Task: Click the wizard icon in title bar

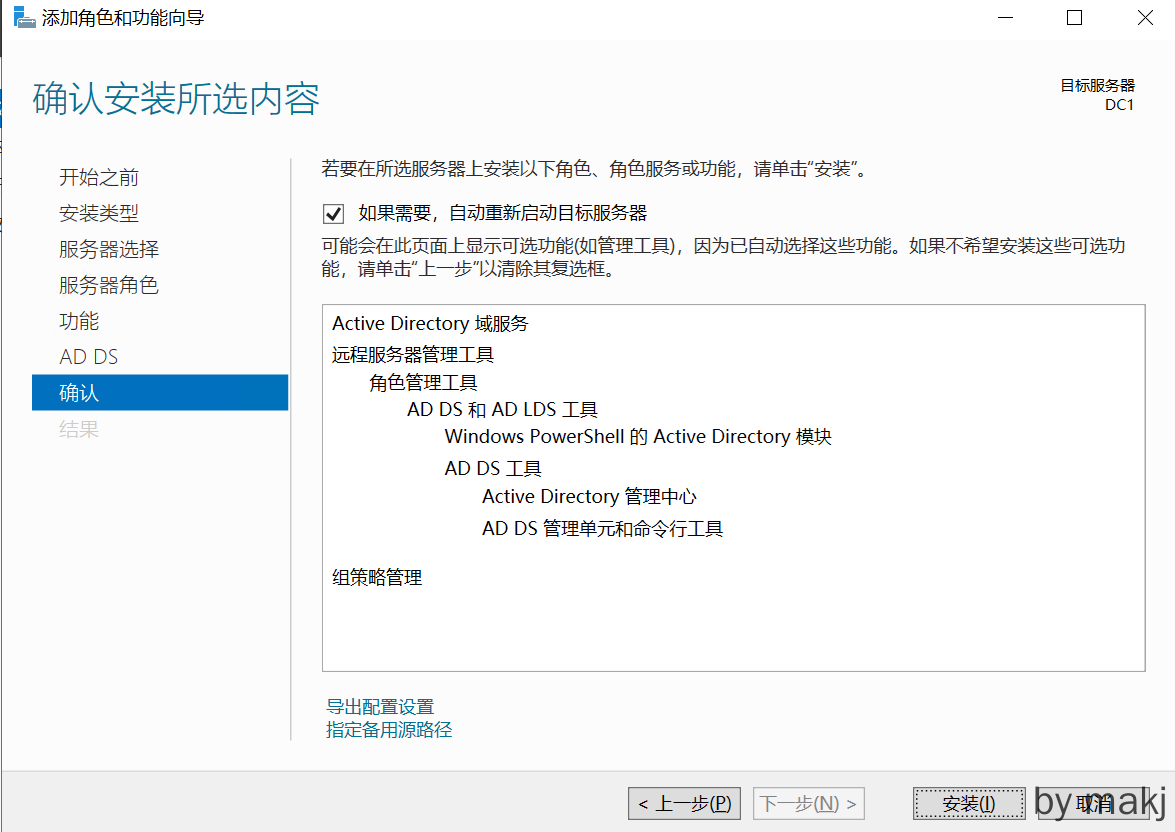Action: (24, 18)
